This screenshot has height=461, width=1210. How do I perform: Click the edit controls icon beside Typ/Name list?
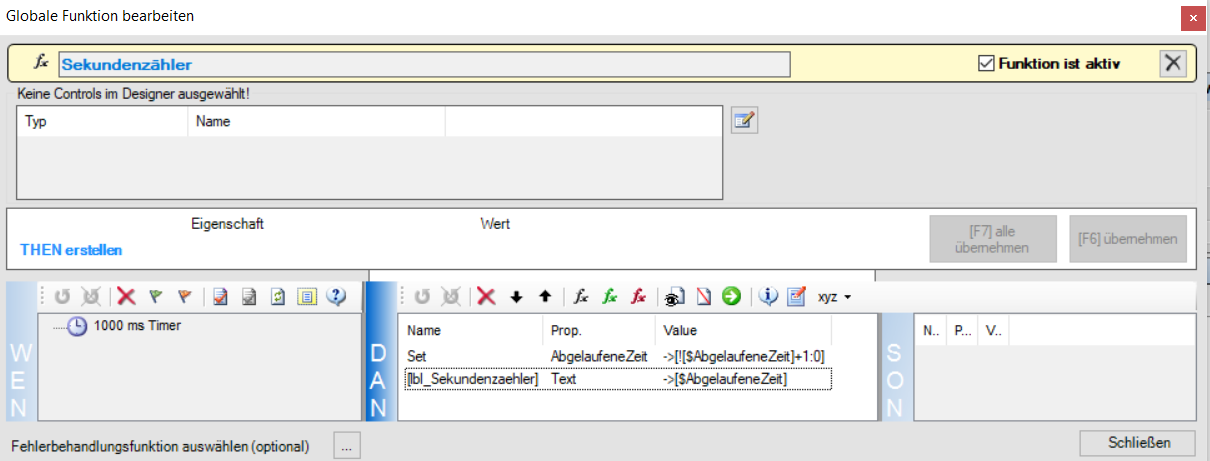(x=743, y=122)
